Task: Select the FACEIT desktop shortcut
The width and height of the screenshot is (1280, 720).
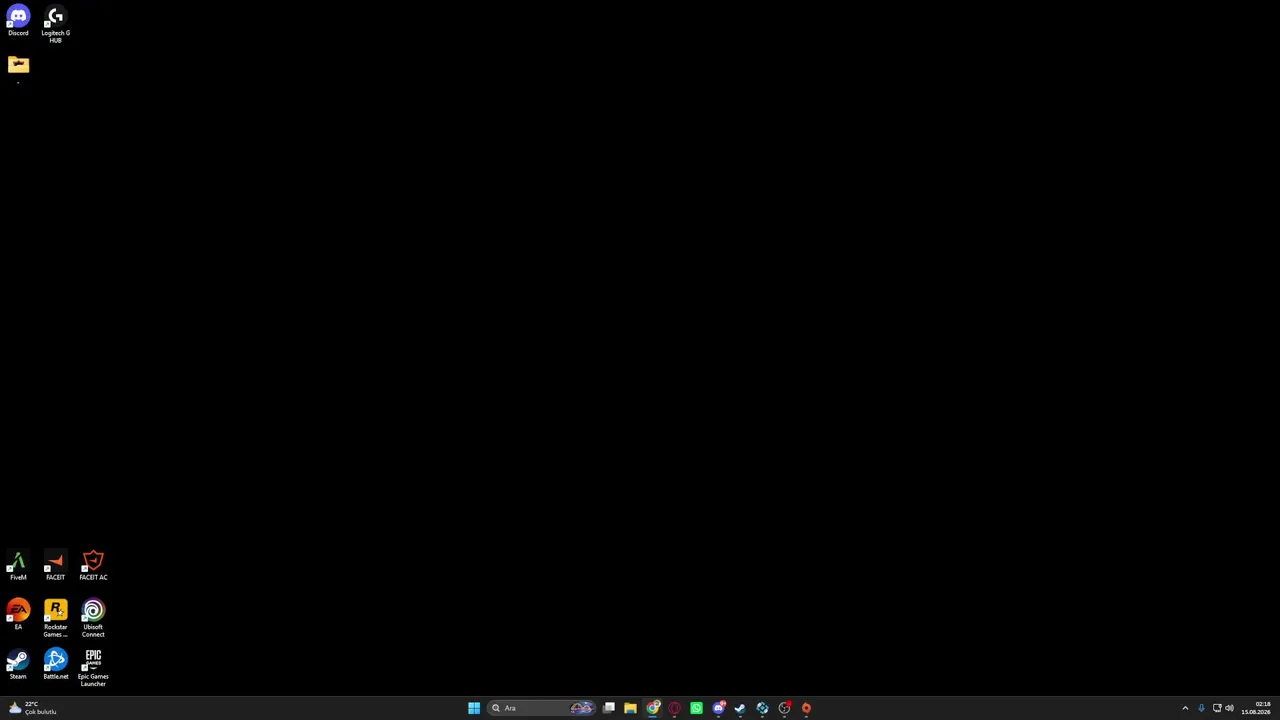Action: click(55, 566)
